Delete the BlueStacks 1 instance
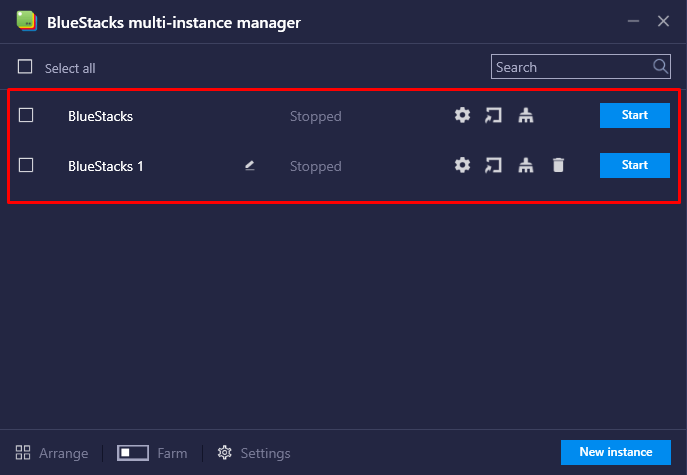This screenshot has width=687, height=475. 558,165
